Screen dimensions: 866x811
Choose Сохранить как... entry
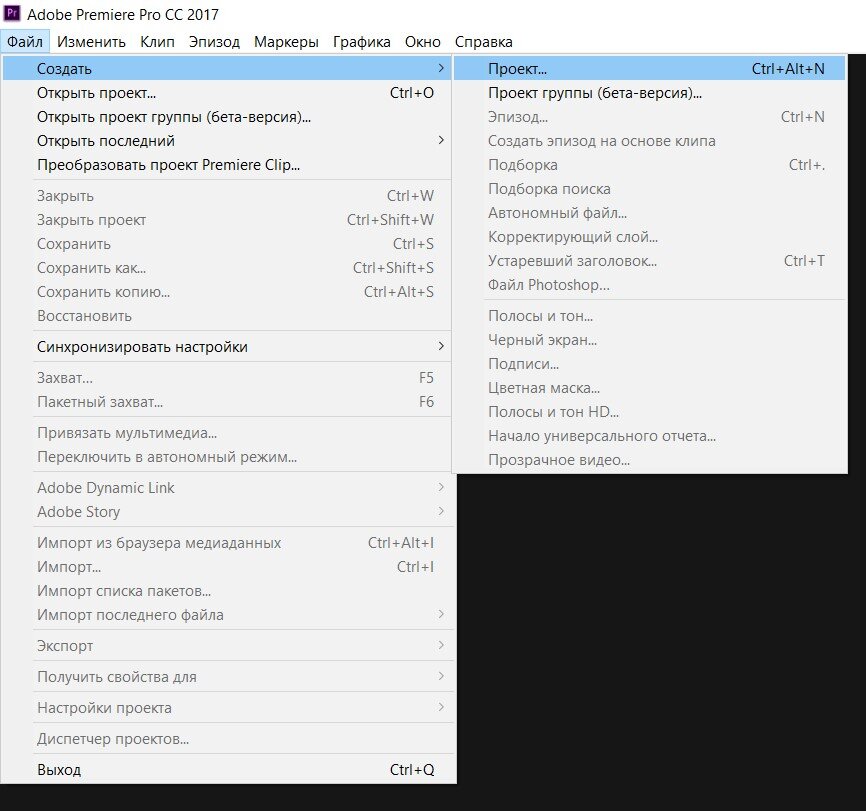(227, 268)
